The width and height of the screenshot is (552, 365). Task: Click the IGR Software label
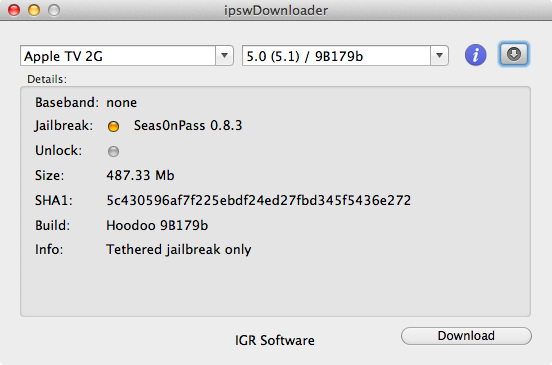[x=275, y=340]
